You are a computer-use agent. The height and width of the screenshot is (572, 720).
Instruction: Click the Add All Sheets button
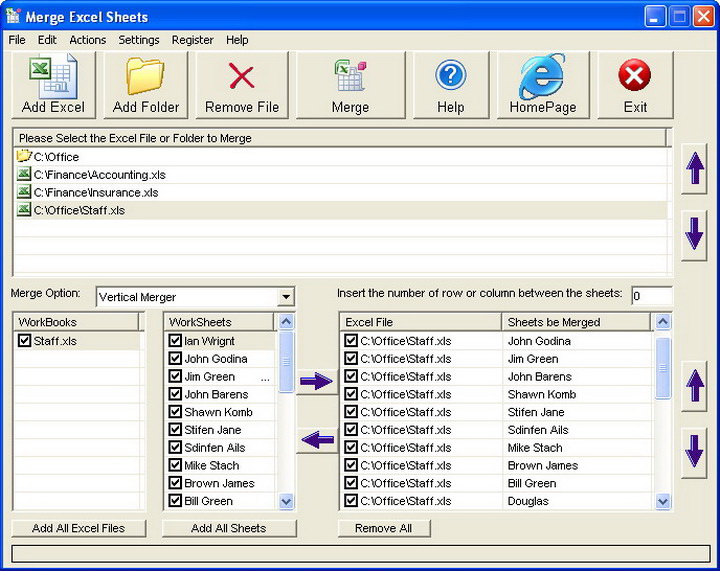[x=229, y=528]
